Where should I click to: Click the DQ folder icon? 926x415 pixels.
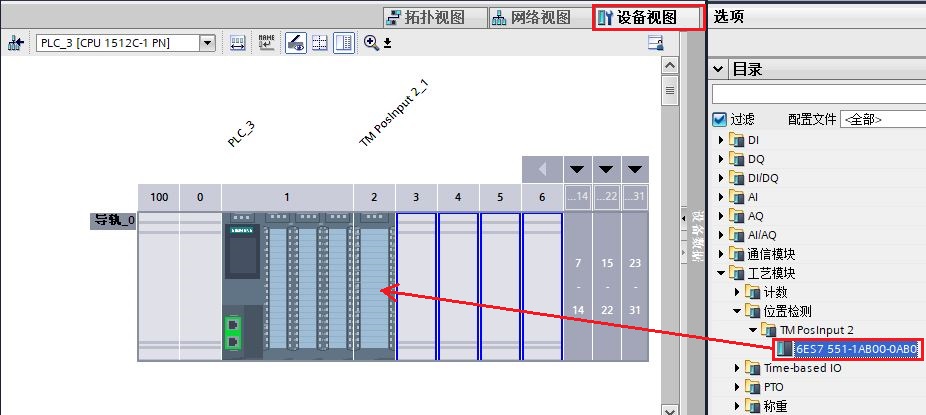pos(736,159)
